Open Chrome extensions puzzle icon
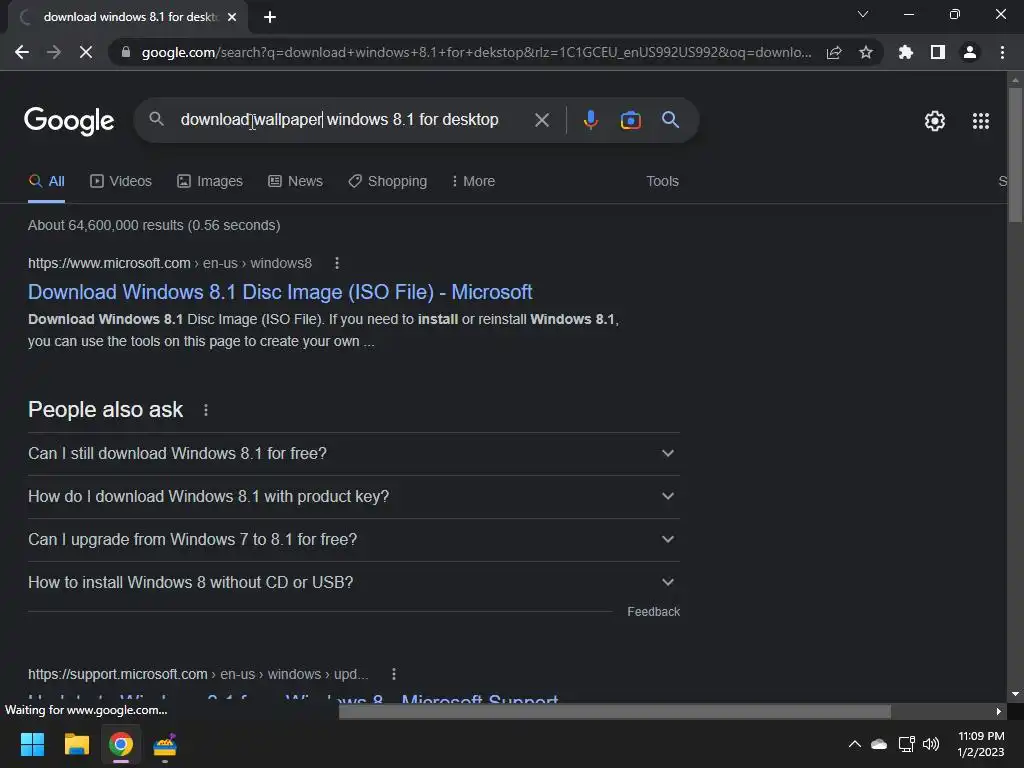1024x768 pixels. 905,52
